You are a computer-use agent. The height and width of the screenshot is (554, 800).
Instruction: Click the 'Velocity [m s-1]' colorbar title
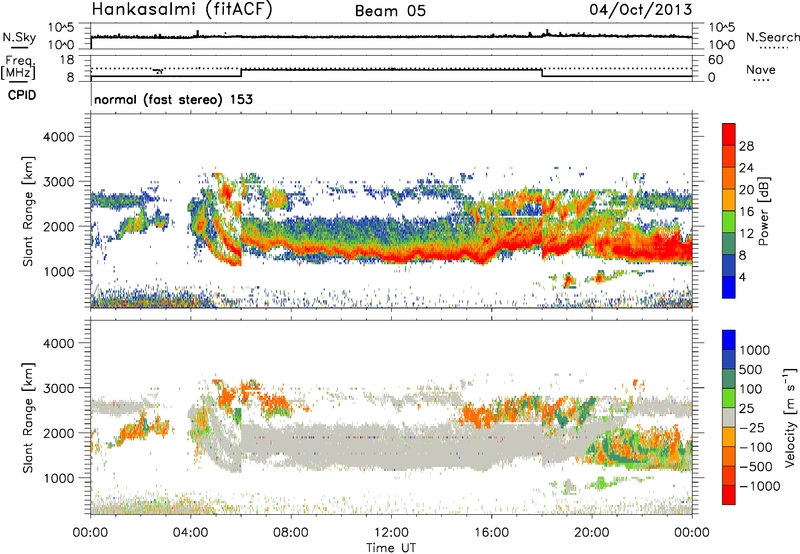[790, 417]
